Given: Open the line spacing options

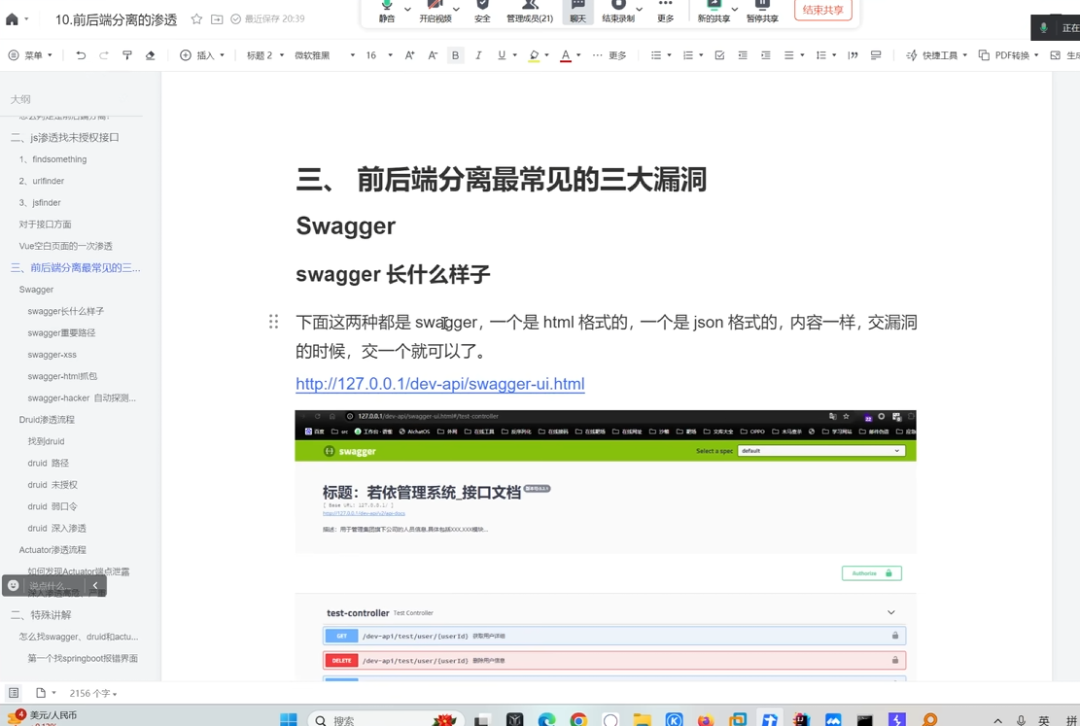Looking at the screenshot, I should [825, 55].
